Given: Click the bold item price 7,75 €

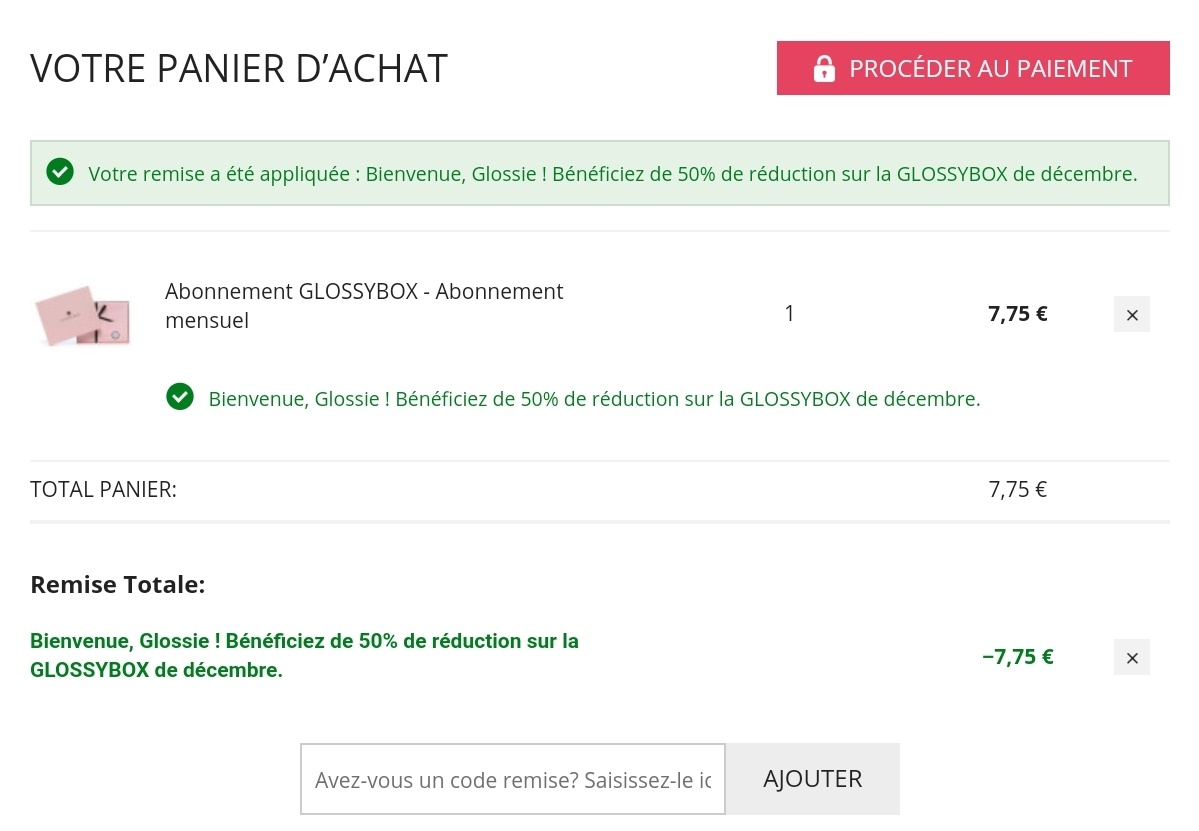Looking at the screenshot, I should 1017,313.
